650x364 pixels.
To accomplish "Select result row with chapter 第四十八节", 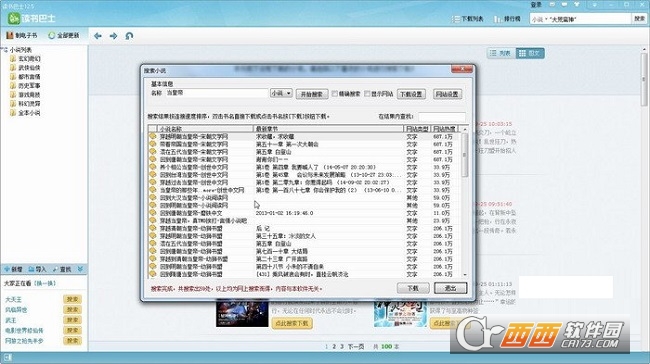I will click(x=304, y=267).
